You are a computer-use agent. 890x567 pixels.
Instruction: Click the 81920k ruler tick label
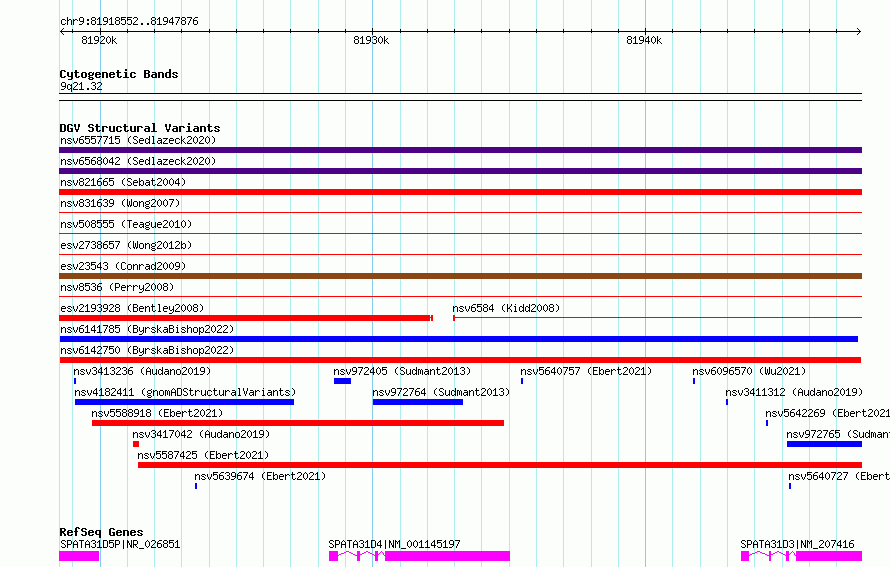coord(99,40)
